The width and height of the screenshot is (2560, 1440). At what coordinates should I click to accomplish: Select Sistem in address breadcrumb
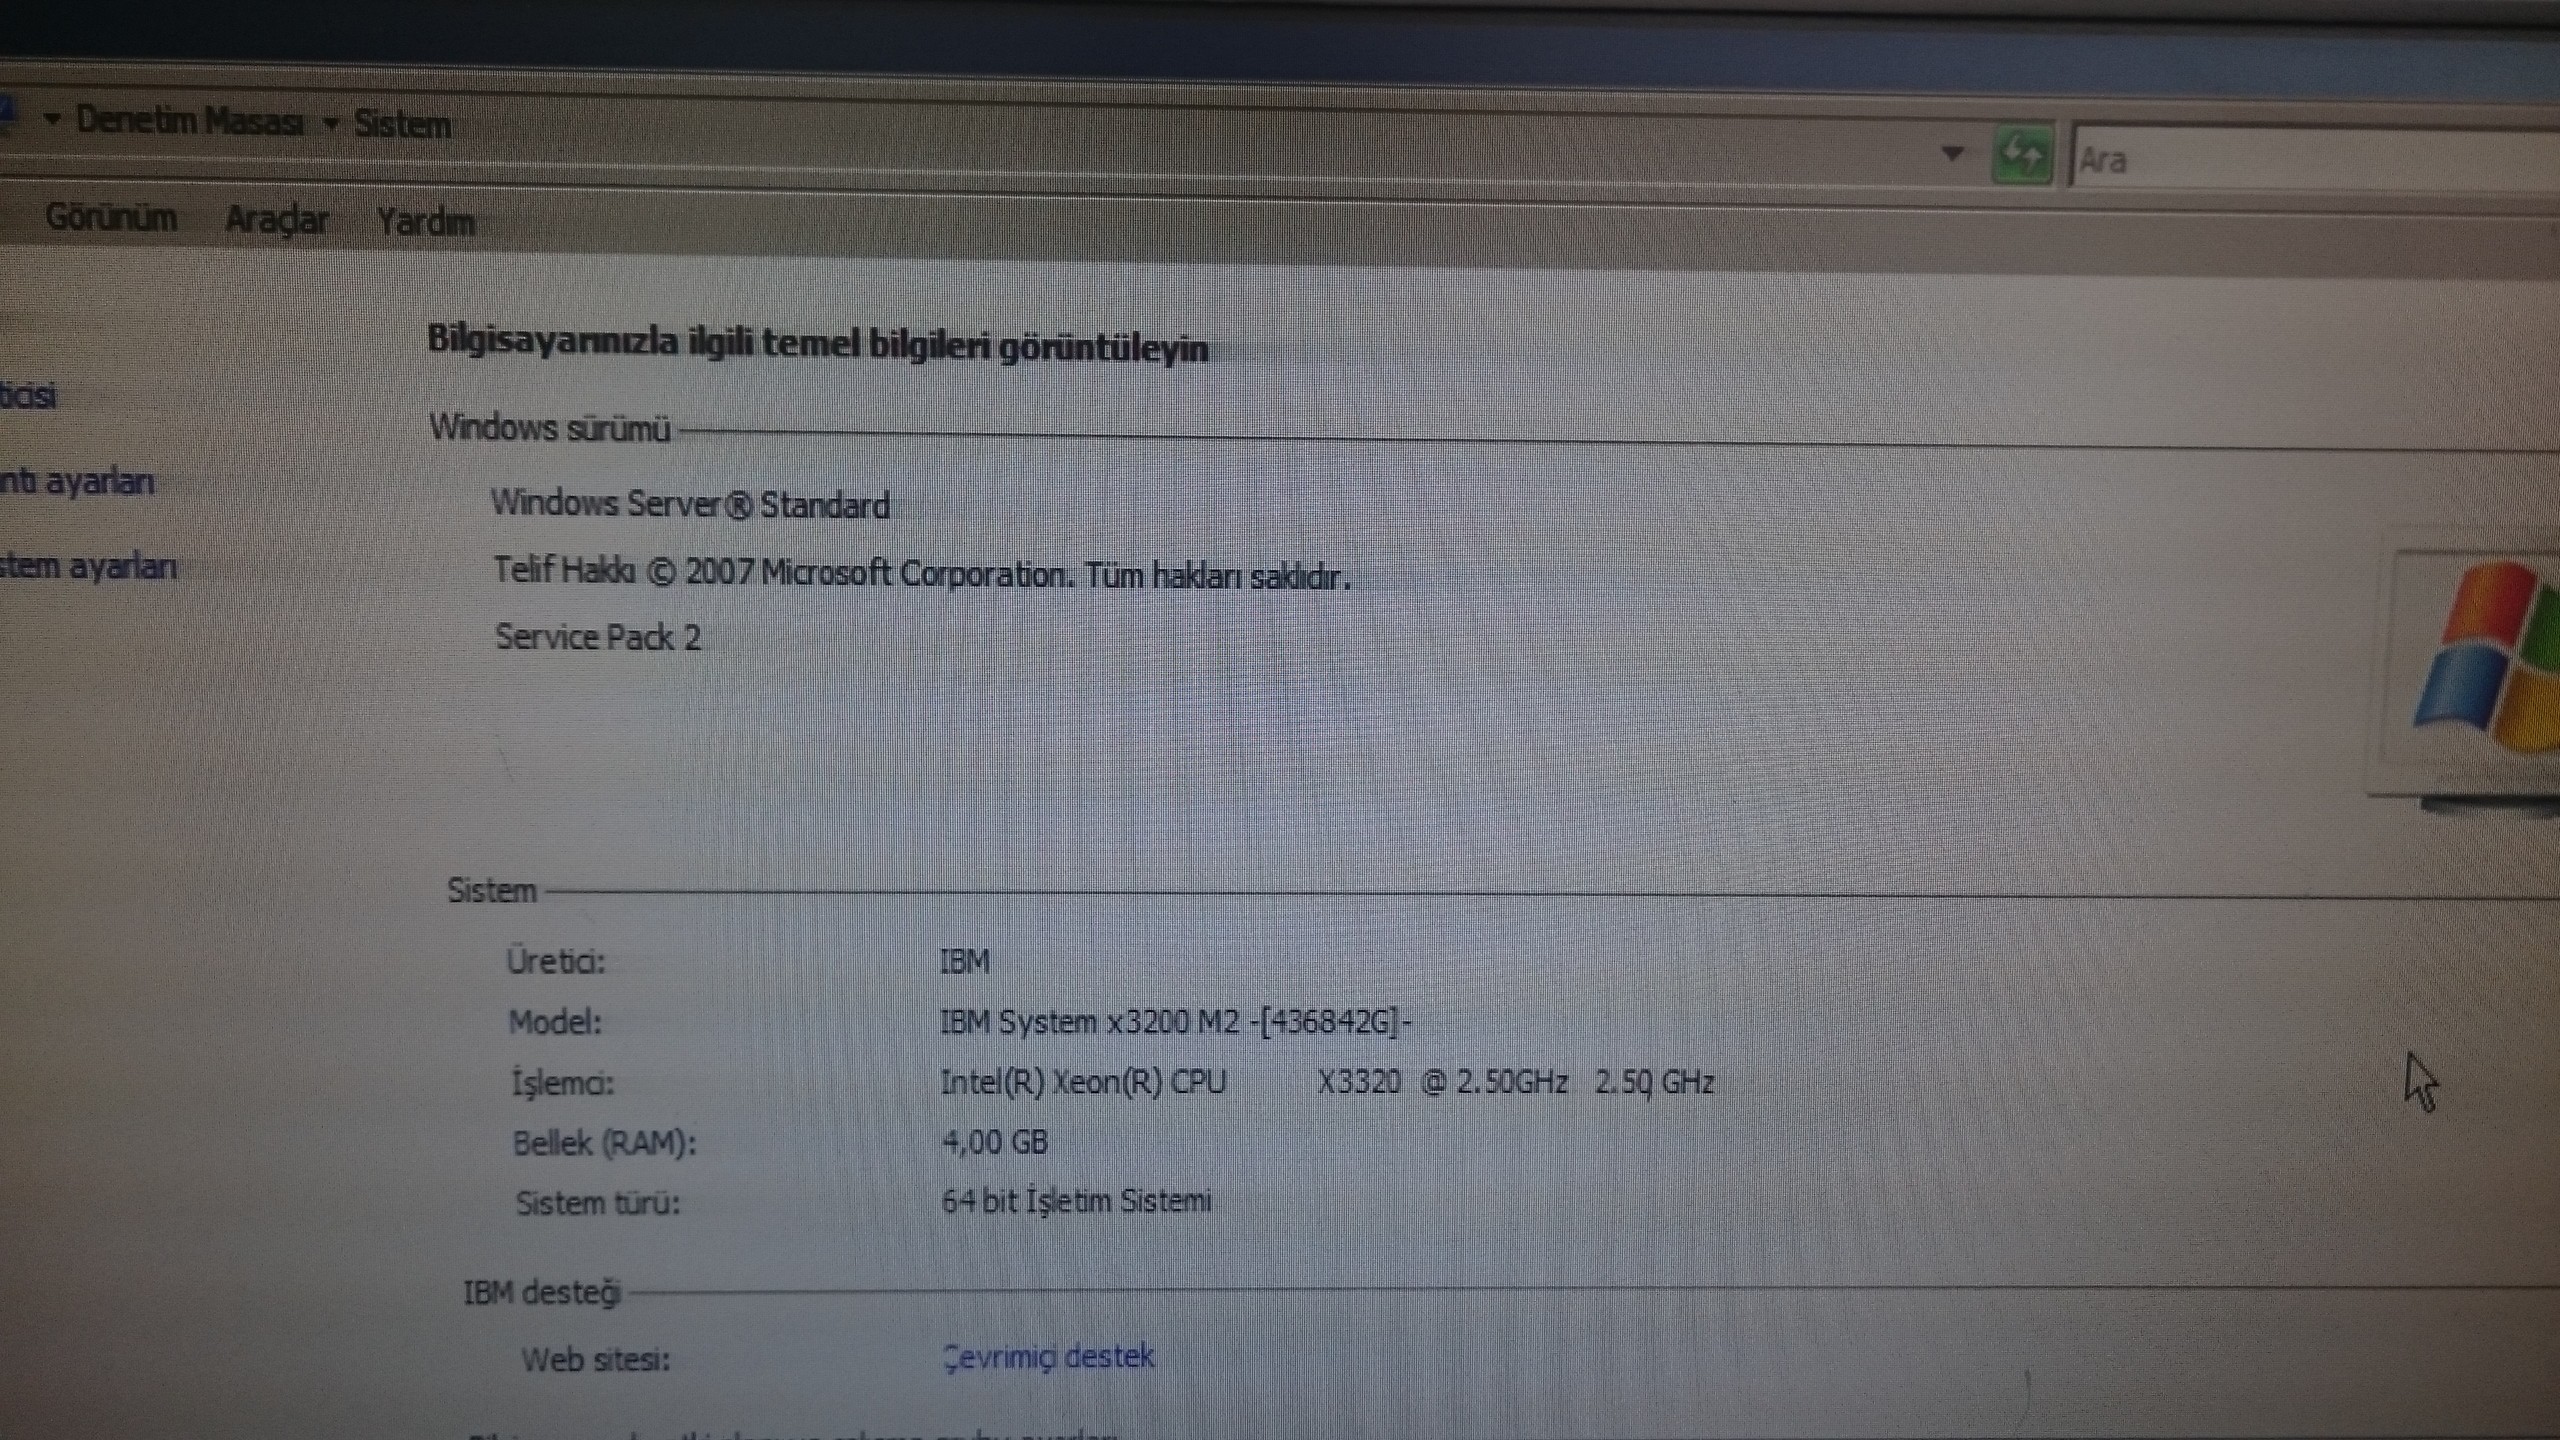tap(403, 125)
